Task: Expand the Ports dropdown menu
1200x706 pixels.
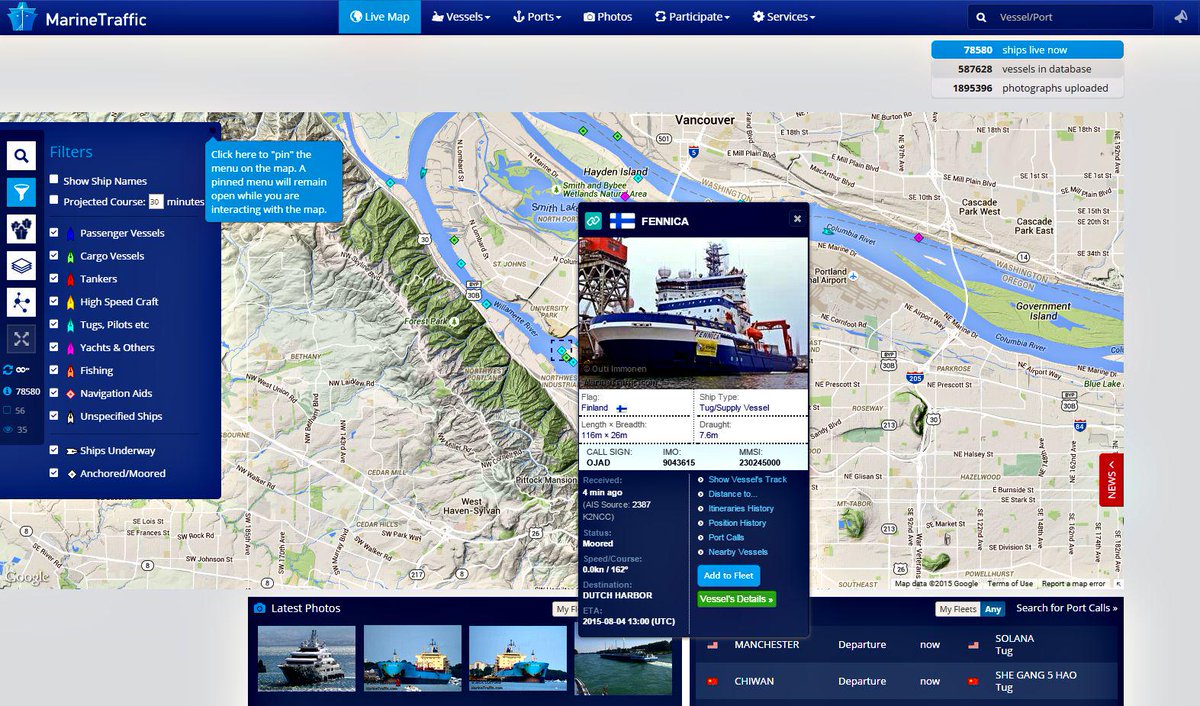Action: [537, 17]
